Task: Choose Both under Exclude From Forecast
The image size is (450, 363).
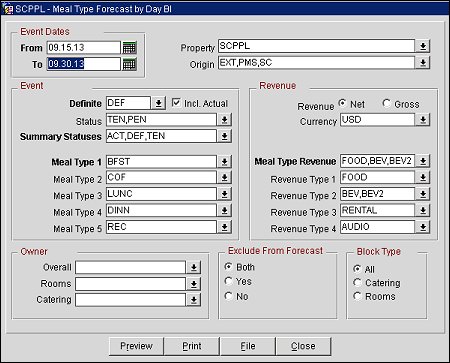Action: pos(229,267)
